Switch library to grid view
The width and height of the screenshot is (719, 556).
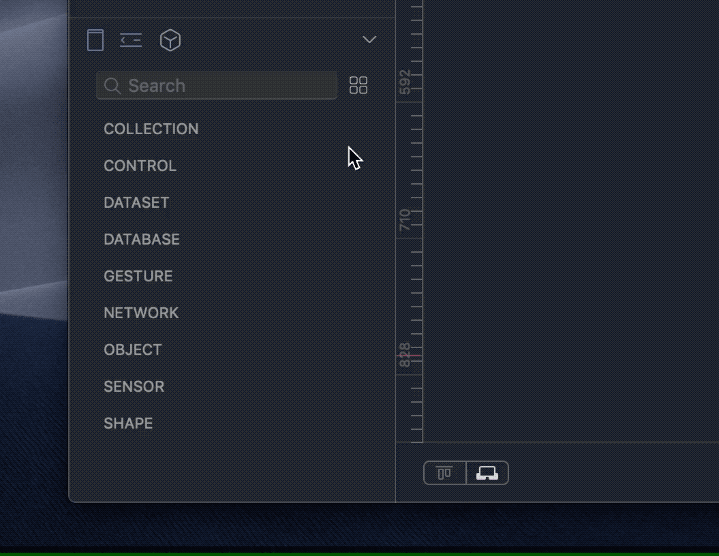[x=358, y=85]
